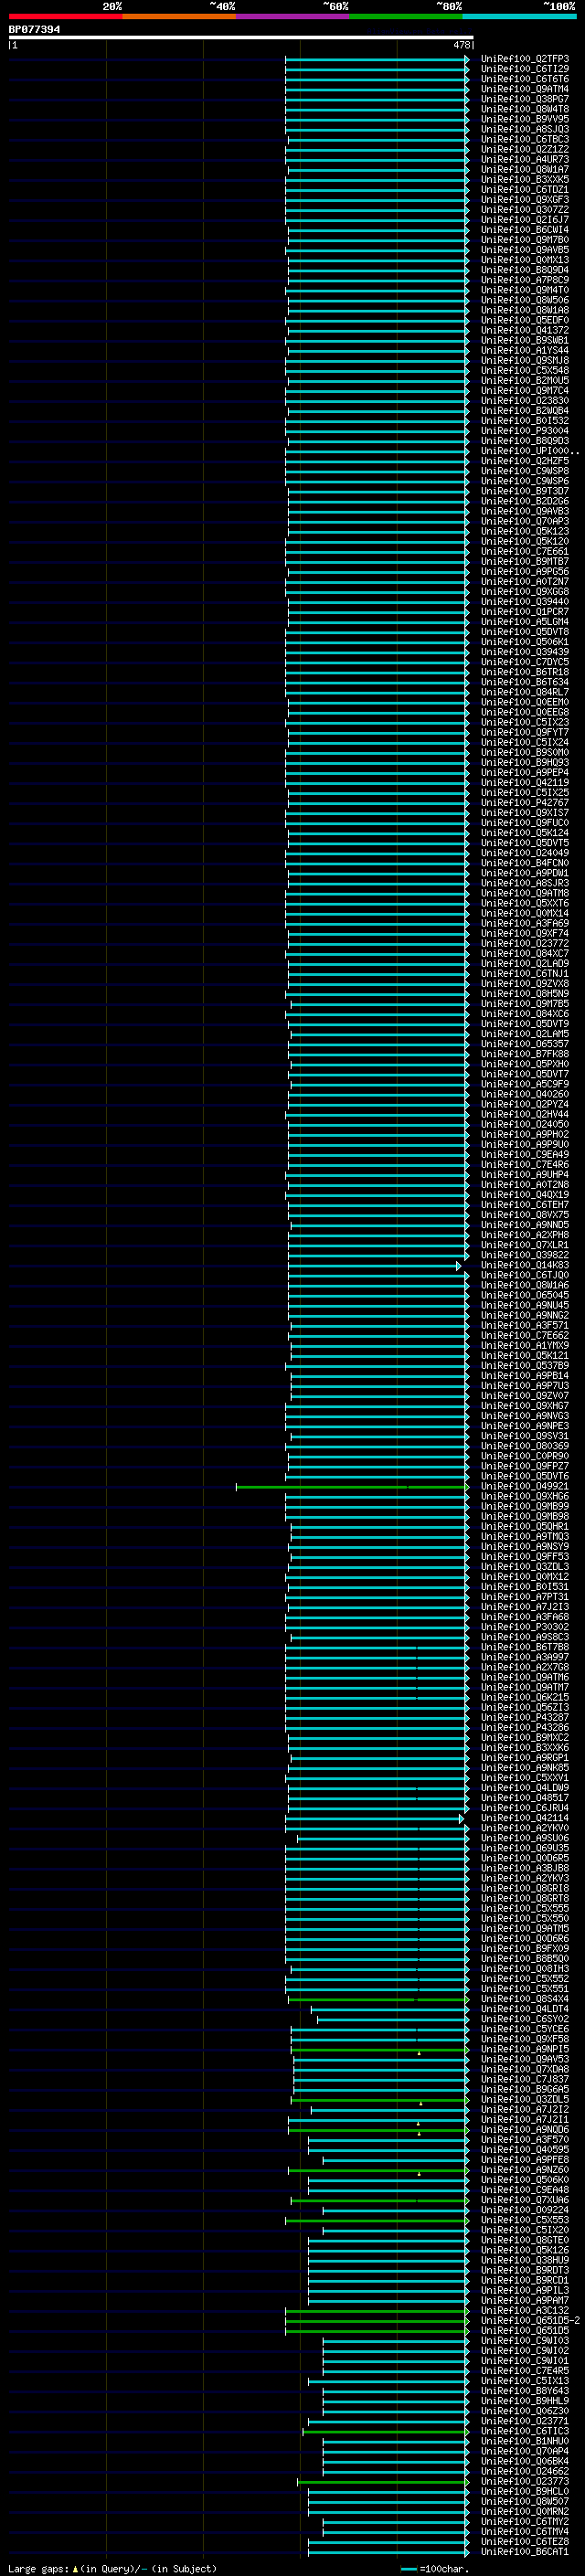
Task: Select the BP077394 query sequence label
Action: [x=34, y=29]
